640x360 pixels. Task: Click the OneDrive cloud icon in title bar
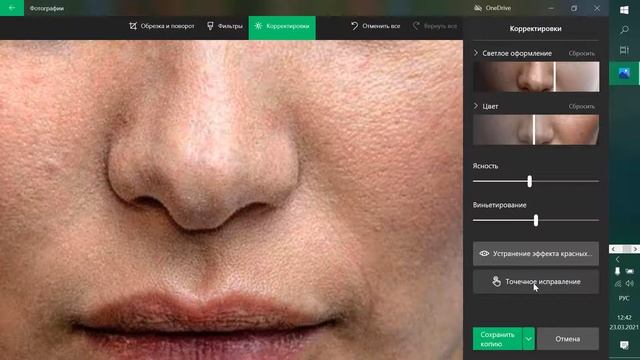[x=478, y=8]
